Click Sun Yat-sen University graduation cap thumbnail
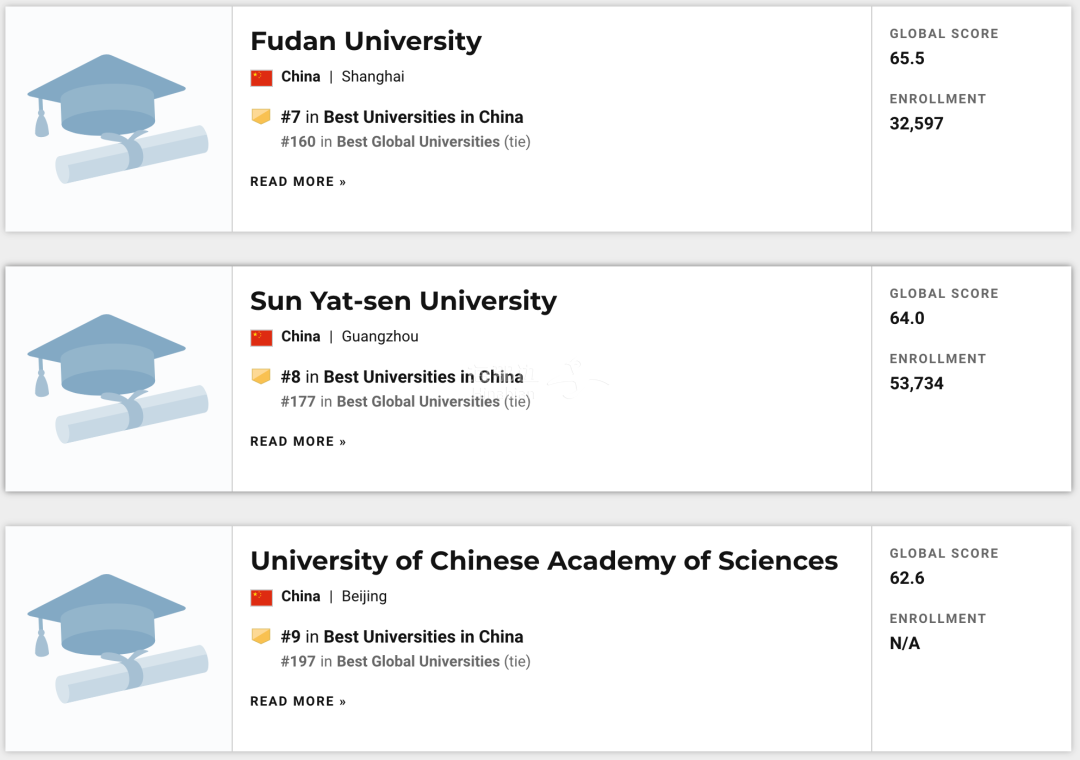The height and width of the screenshot is (760, 1080). click(118, 378)
